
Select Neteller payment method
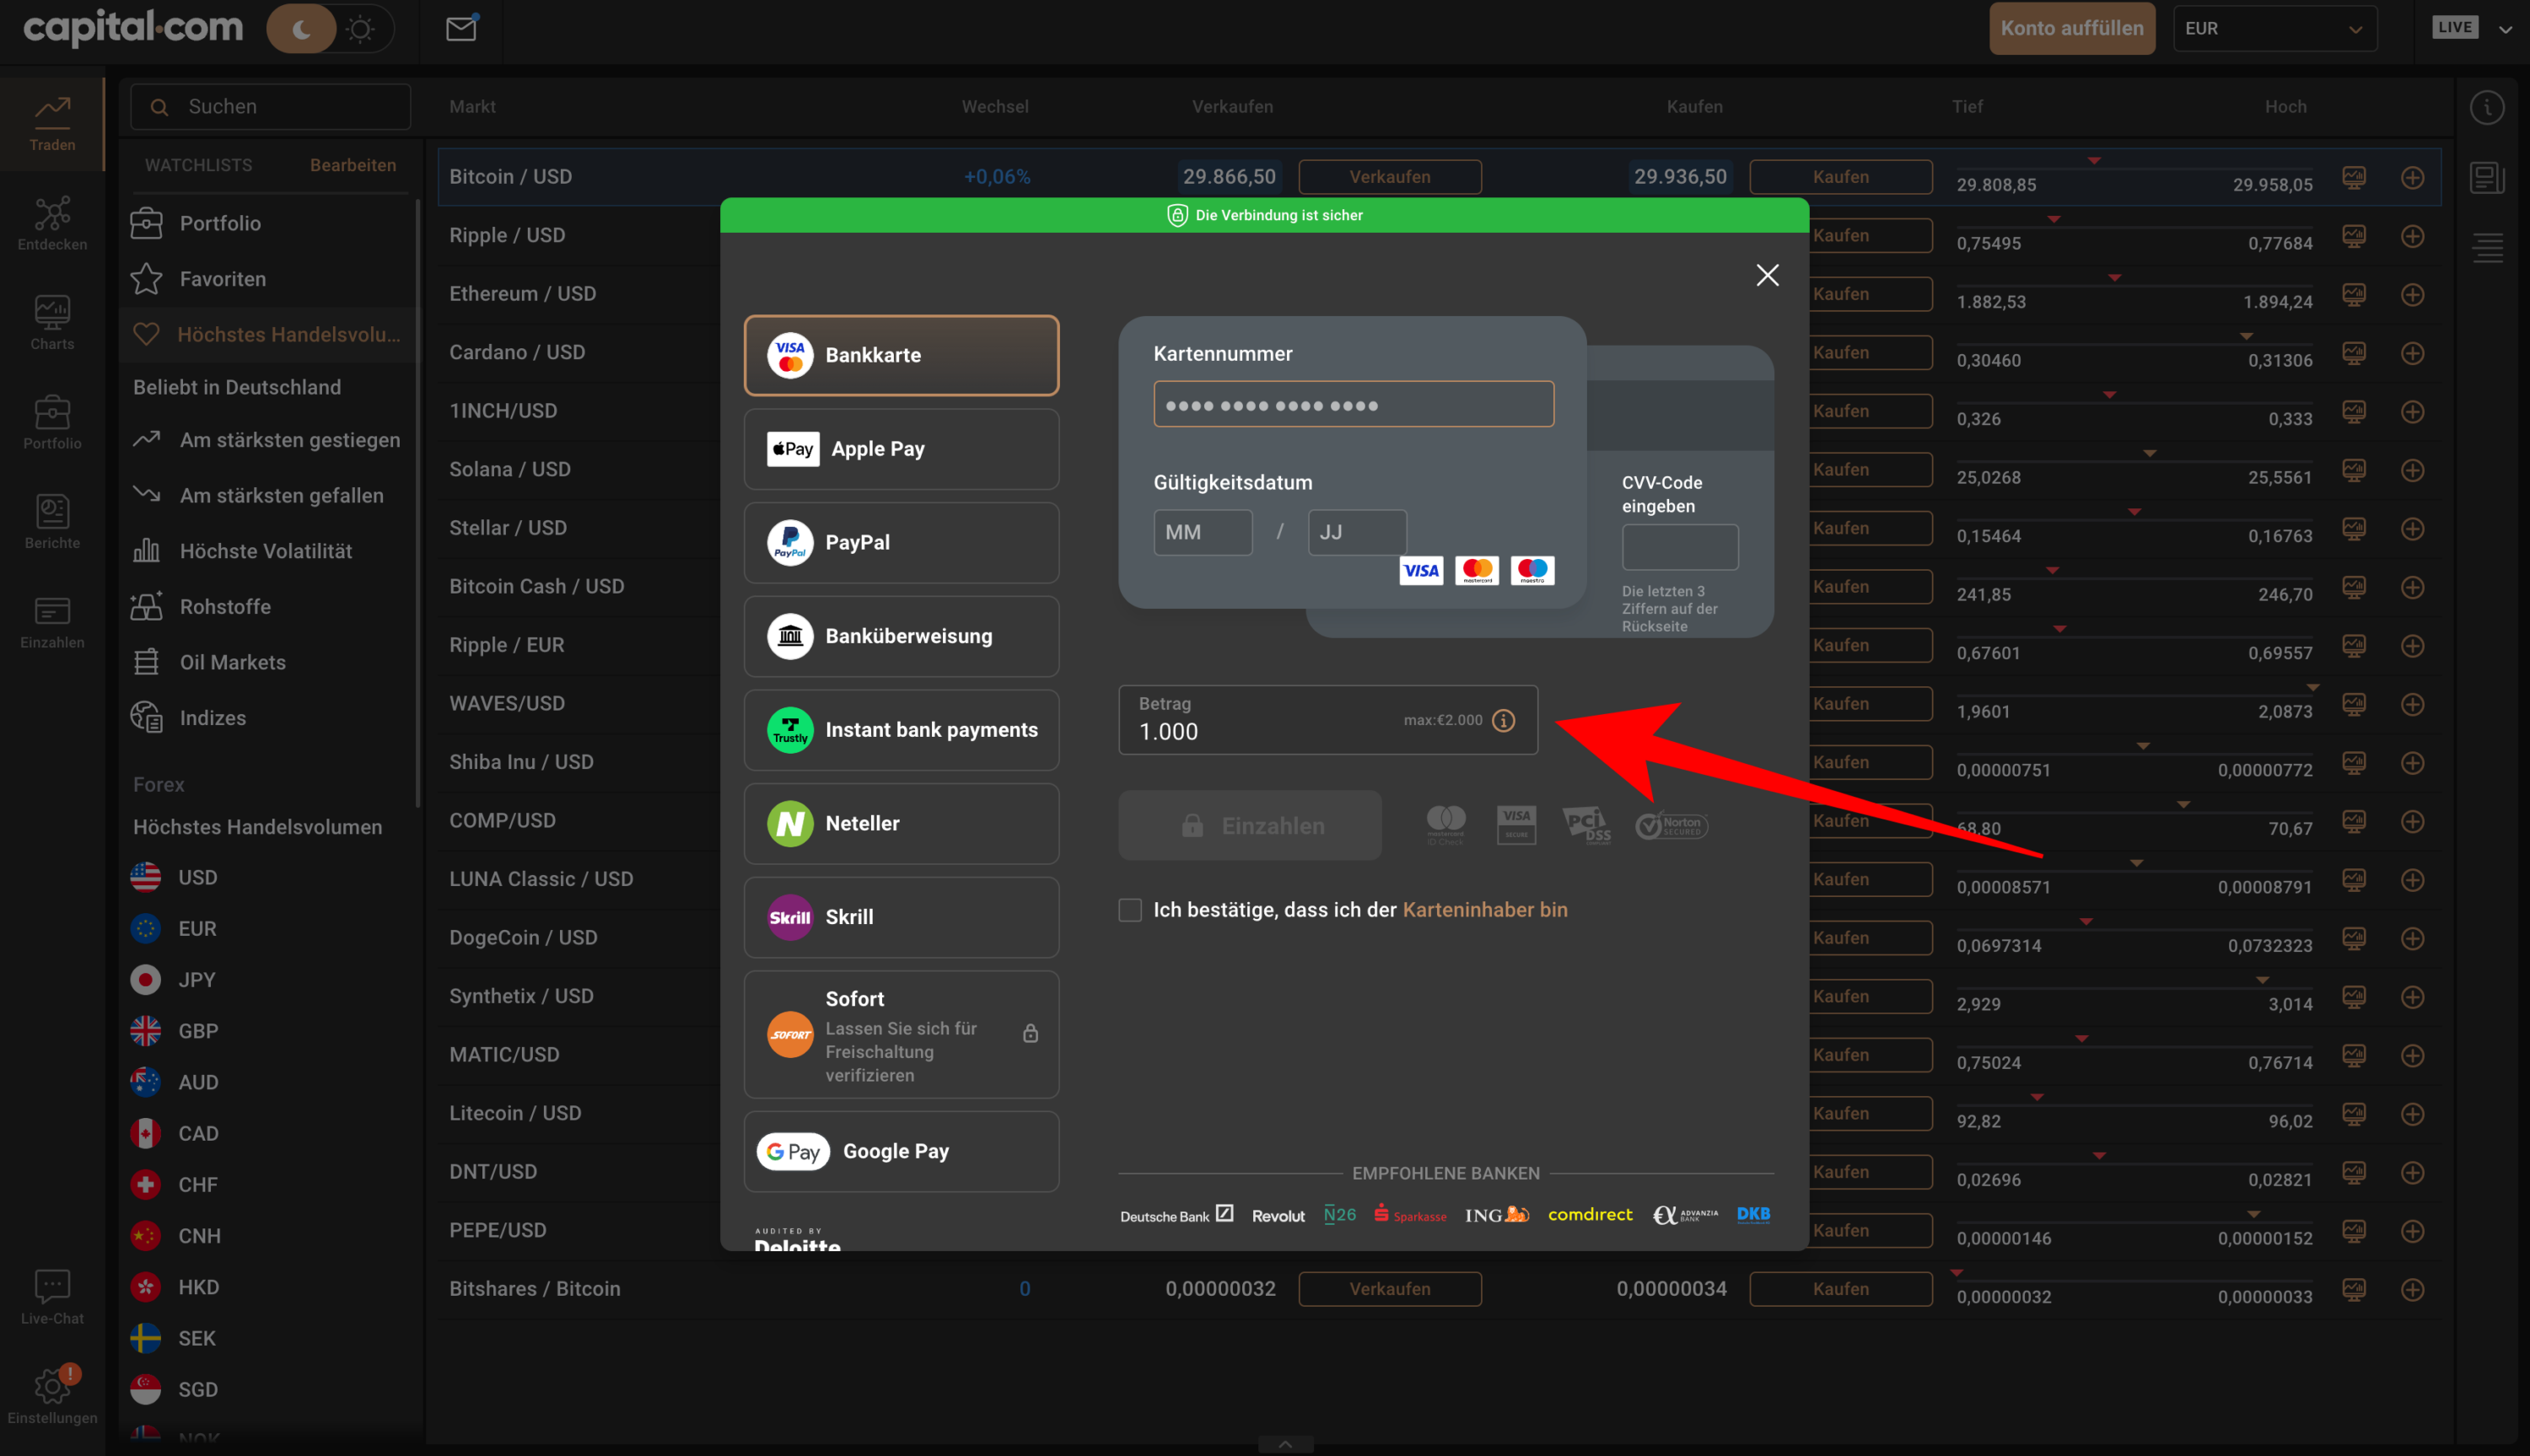coord(901,824)
